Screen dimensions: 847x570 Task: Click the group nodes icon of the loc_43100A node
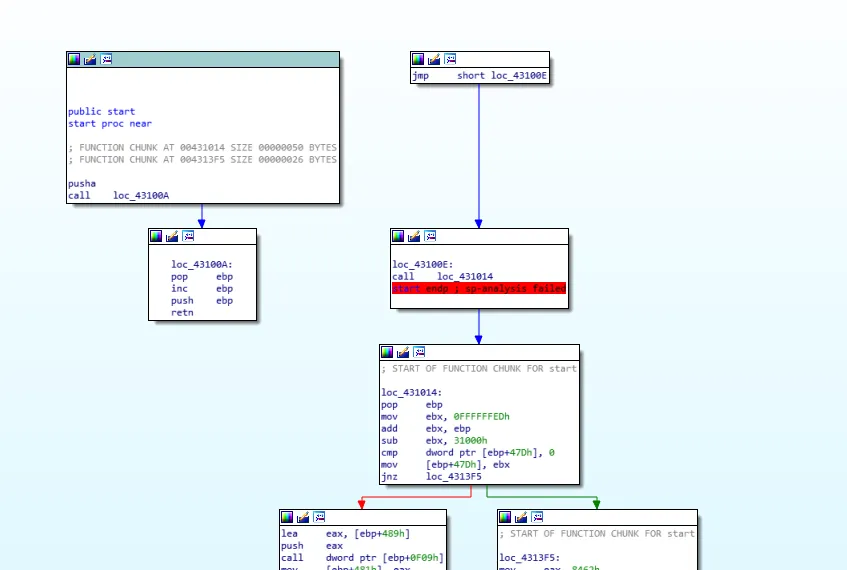click(188, 236)
